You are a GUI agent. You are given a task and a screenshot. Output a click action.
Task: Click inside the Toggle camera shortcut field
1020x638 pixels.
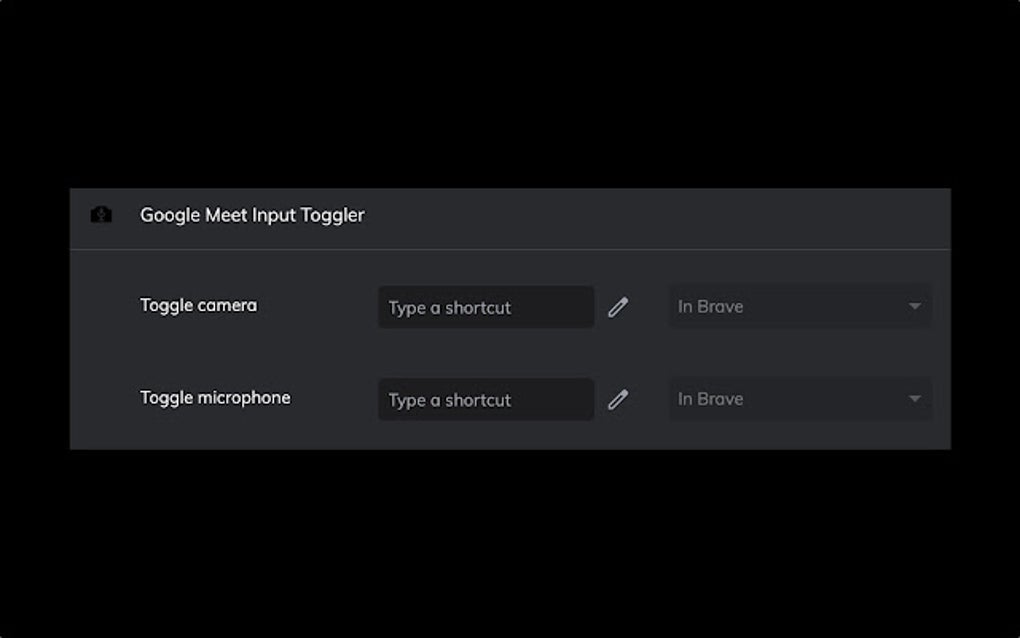[x=485, y=307]
